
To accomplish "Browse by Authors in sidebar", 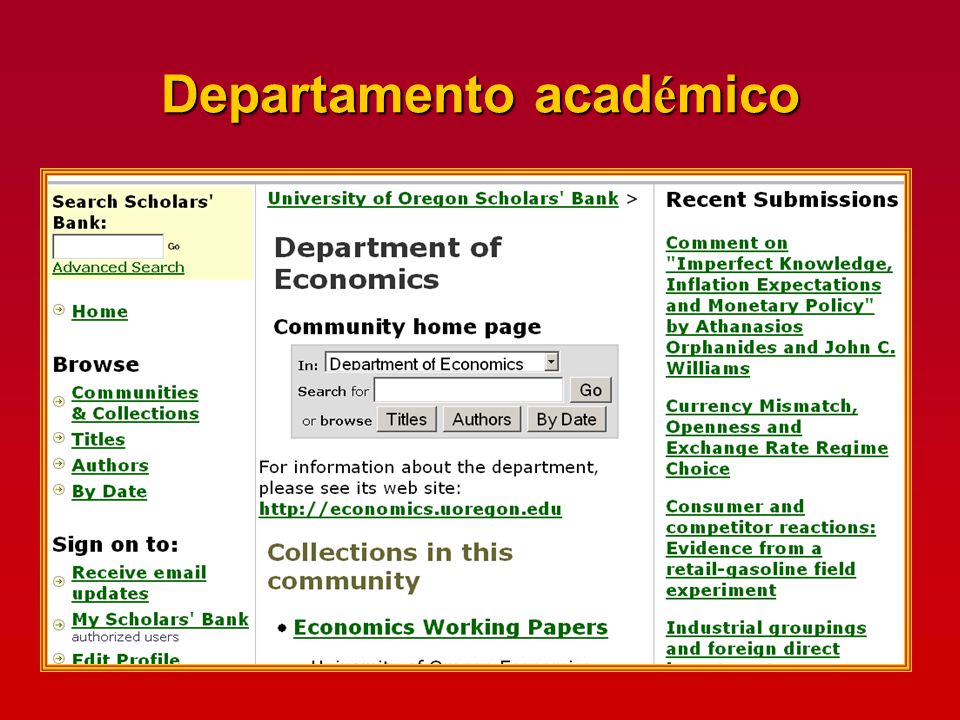I will 110,465.
